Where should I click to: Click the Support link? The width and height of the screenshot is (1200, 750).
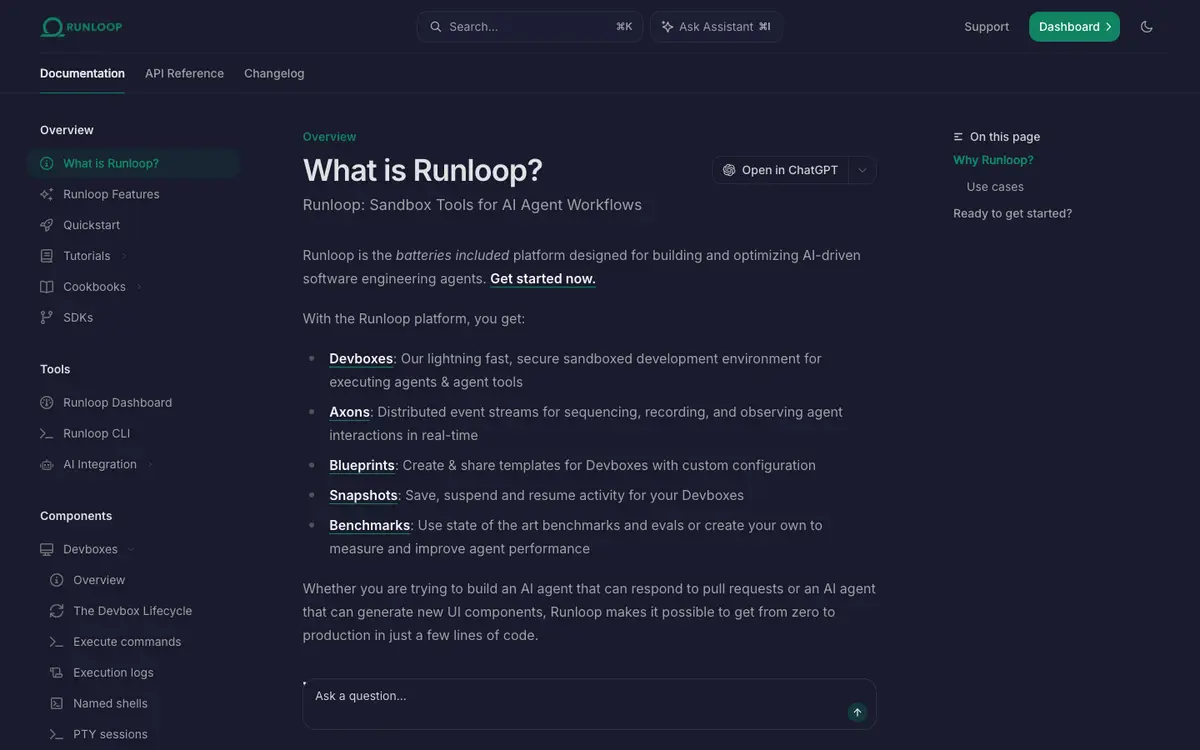pyautogui.click(x=986, y=27)
